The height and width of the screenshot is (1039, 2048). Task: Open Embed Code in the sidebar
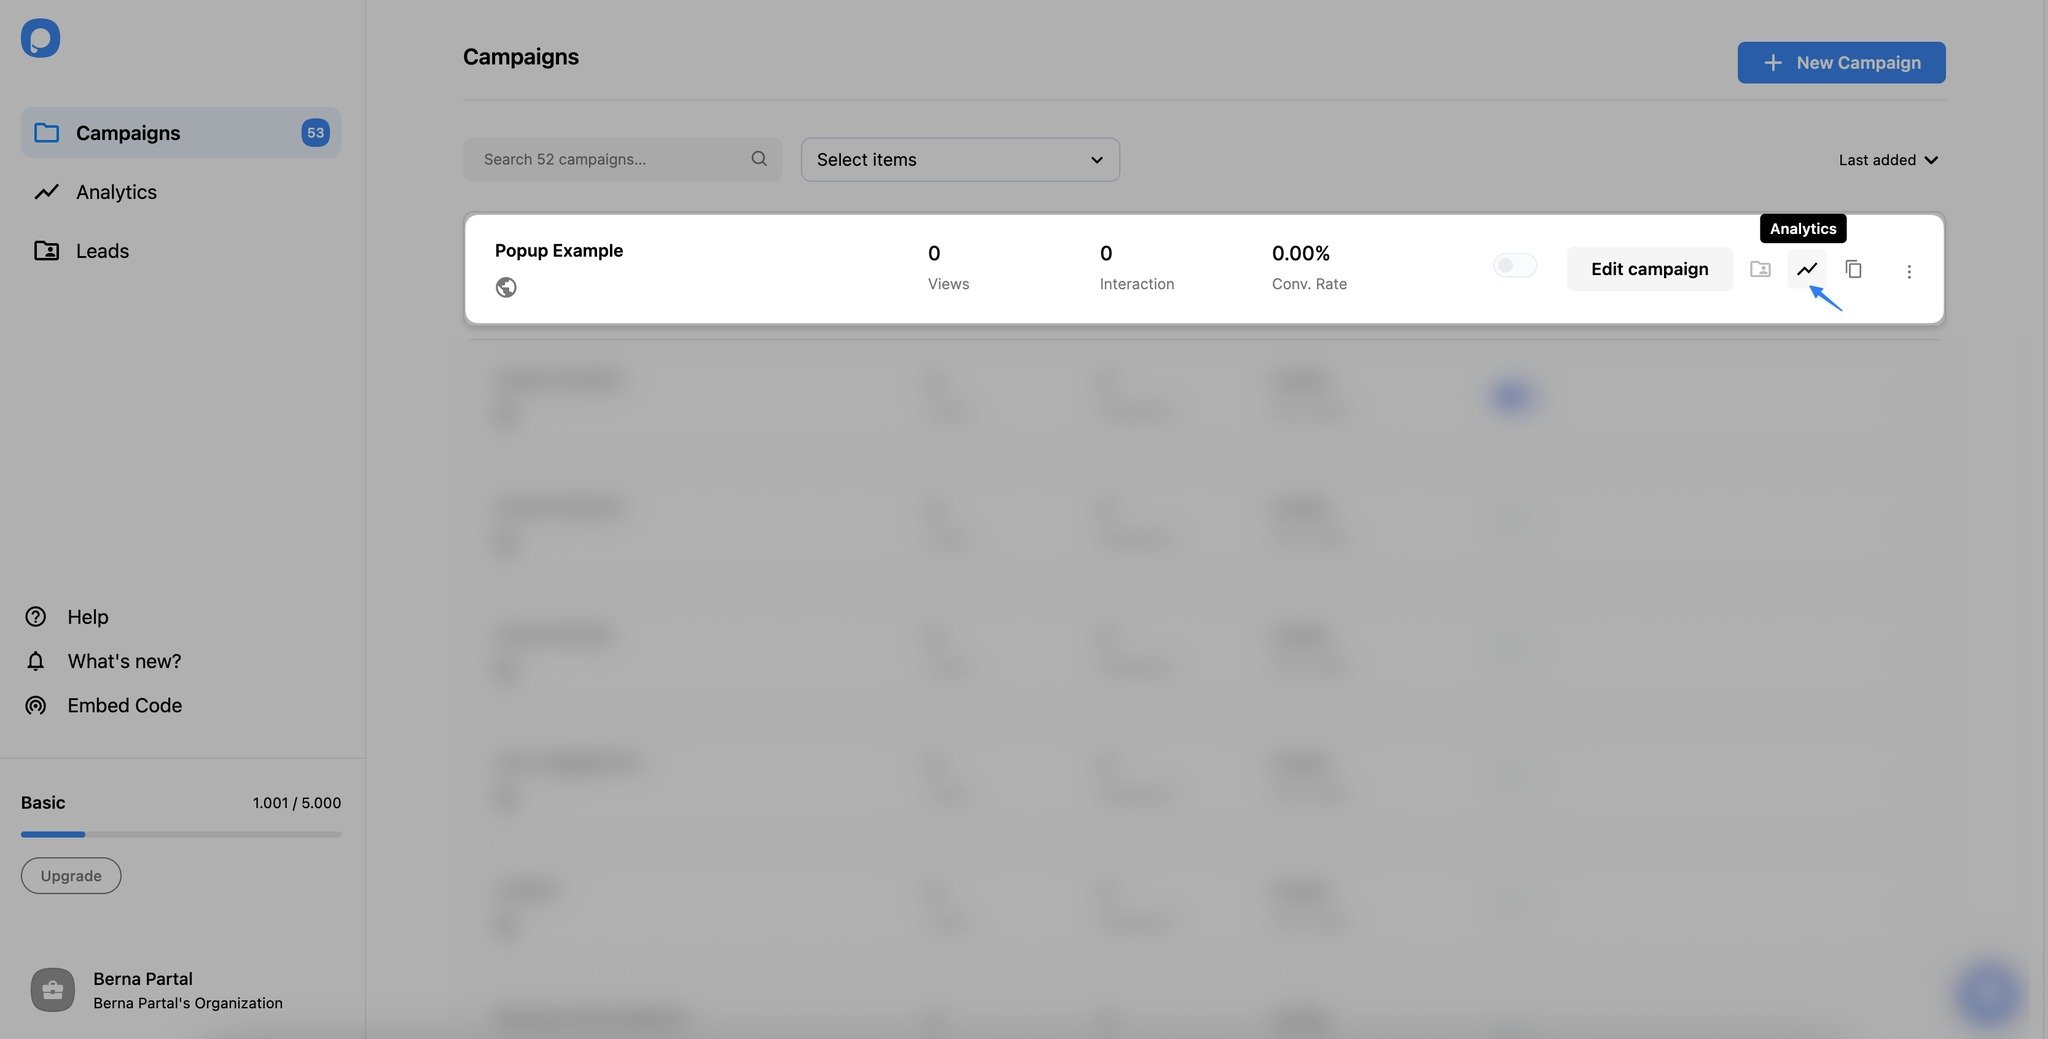(125, 705)
